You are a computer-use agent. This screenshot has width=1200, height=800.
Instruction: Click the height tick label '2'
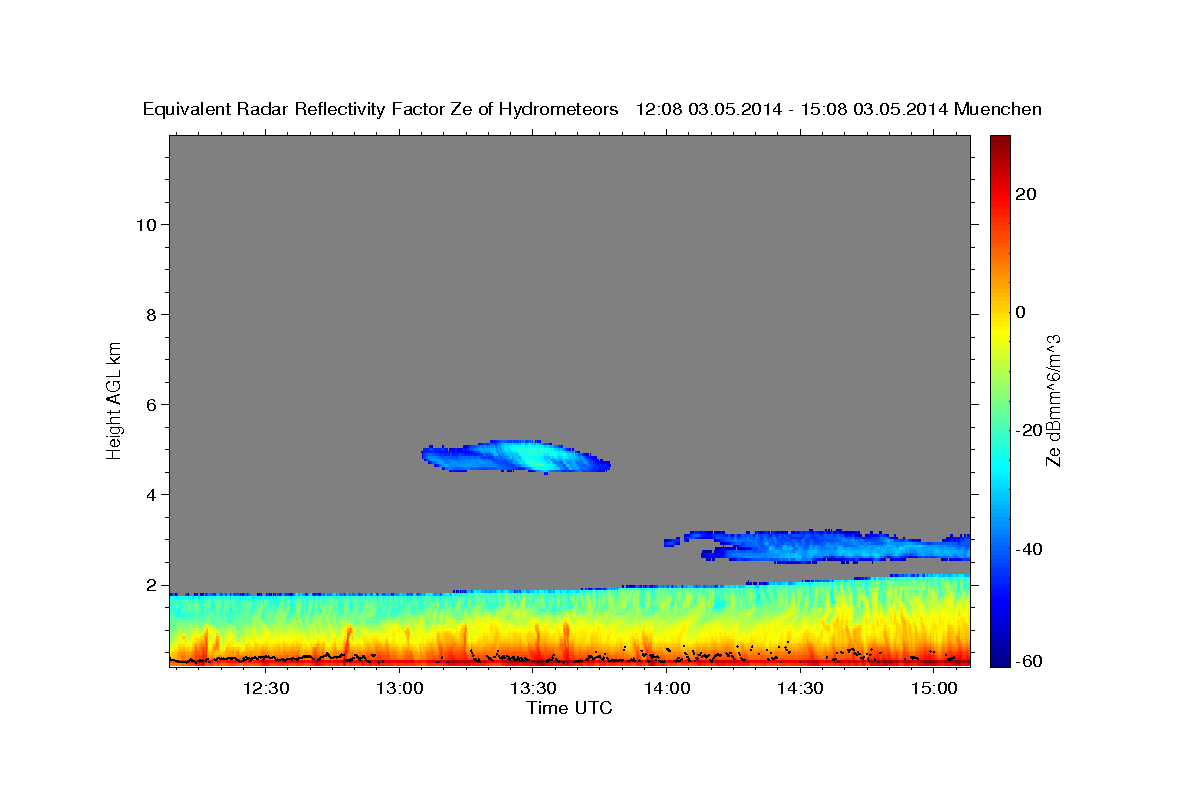153,585
